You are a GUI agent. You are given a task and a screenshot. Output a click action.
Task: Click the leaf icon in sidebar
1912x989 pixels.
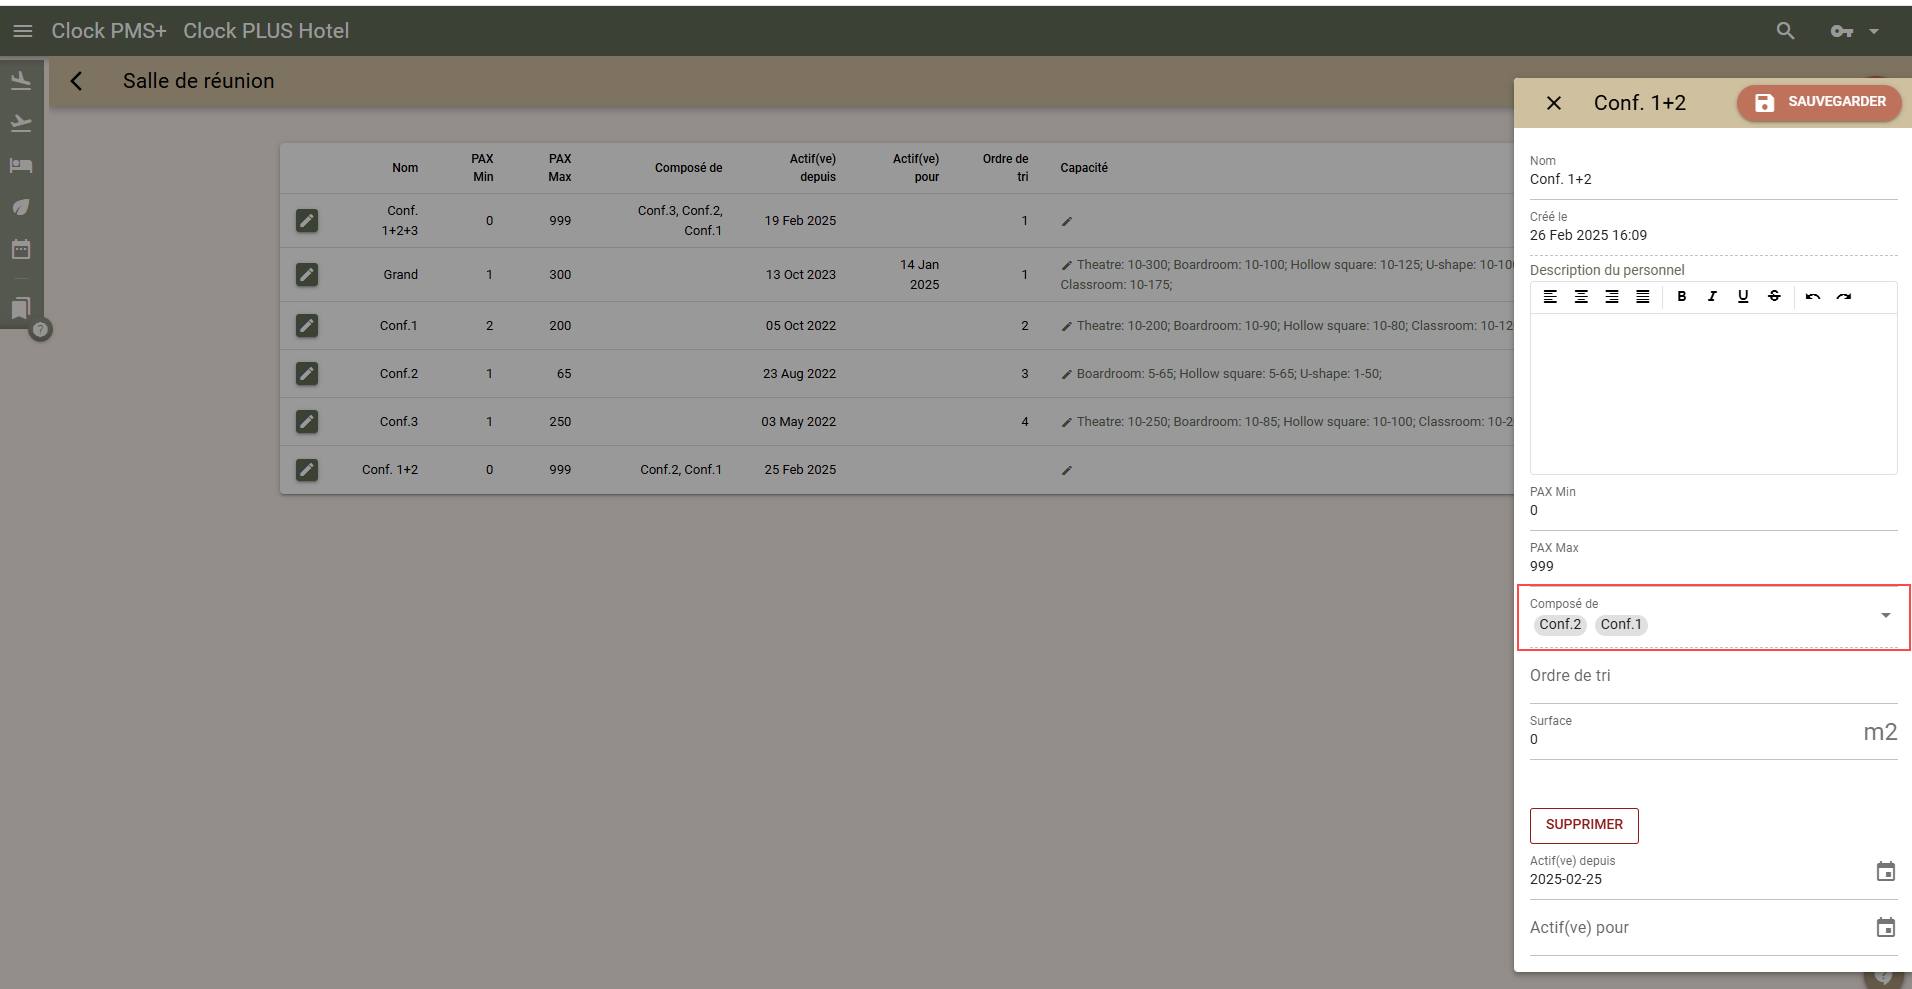click(21, 207)
